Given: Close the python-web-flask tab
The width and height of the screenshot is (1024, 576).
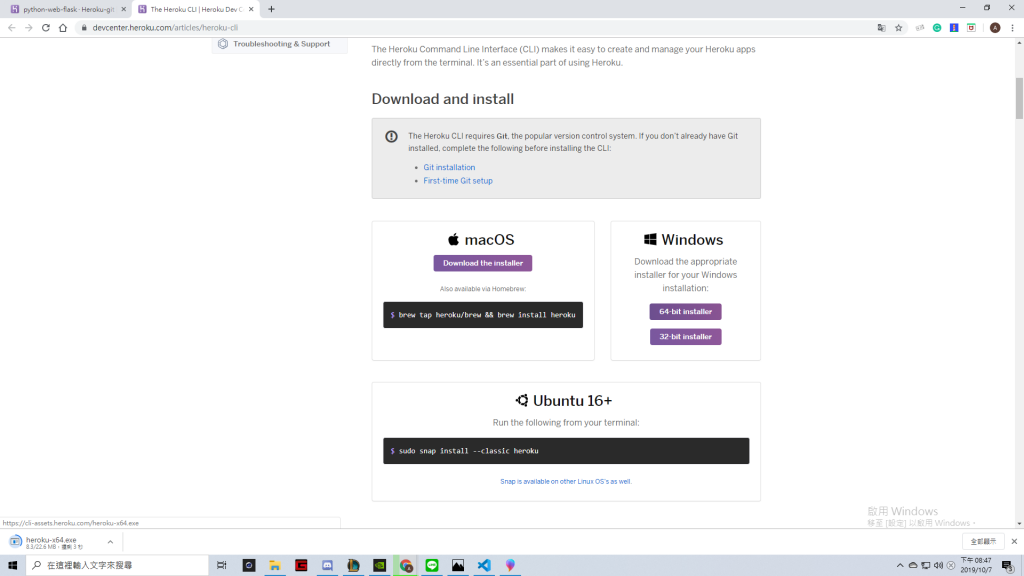Looking at the screenshot, I should [x=123, y=9].
